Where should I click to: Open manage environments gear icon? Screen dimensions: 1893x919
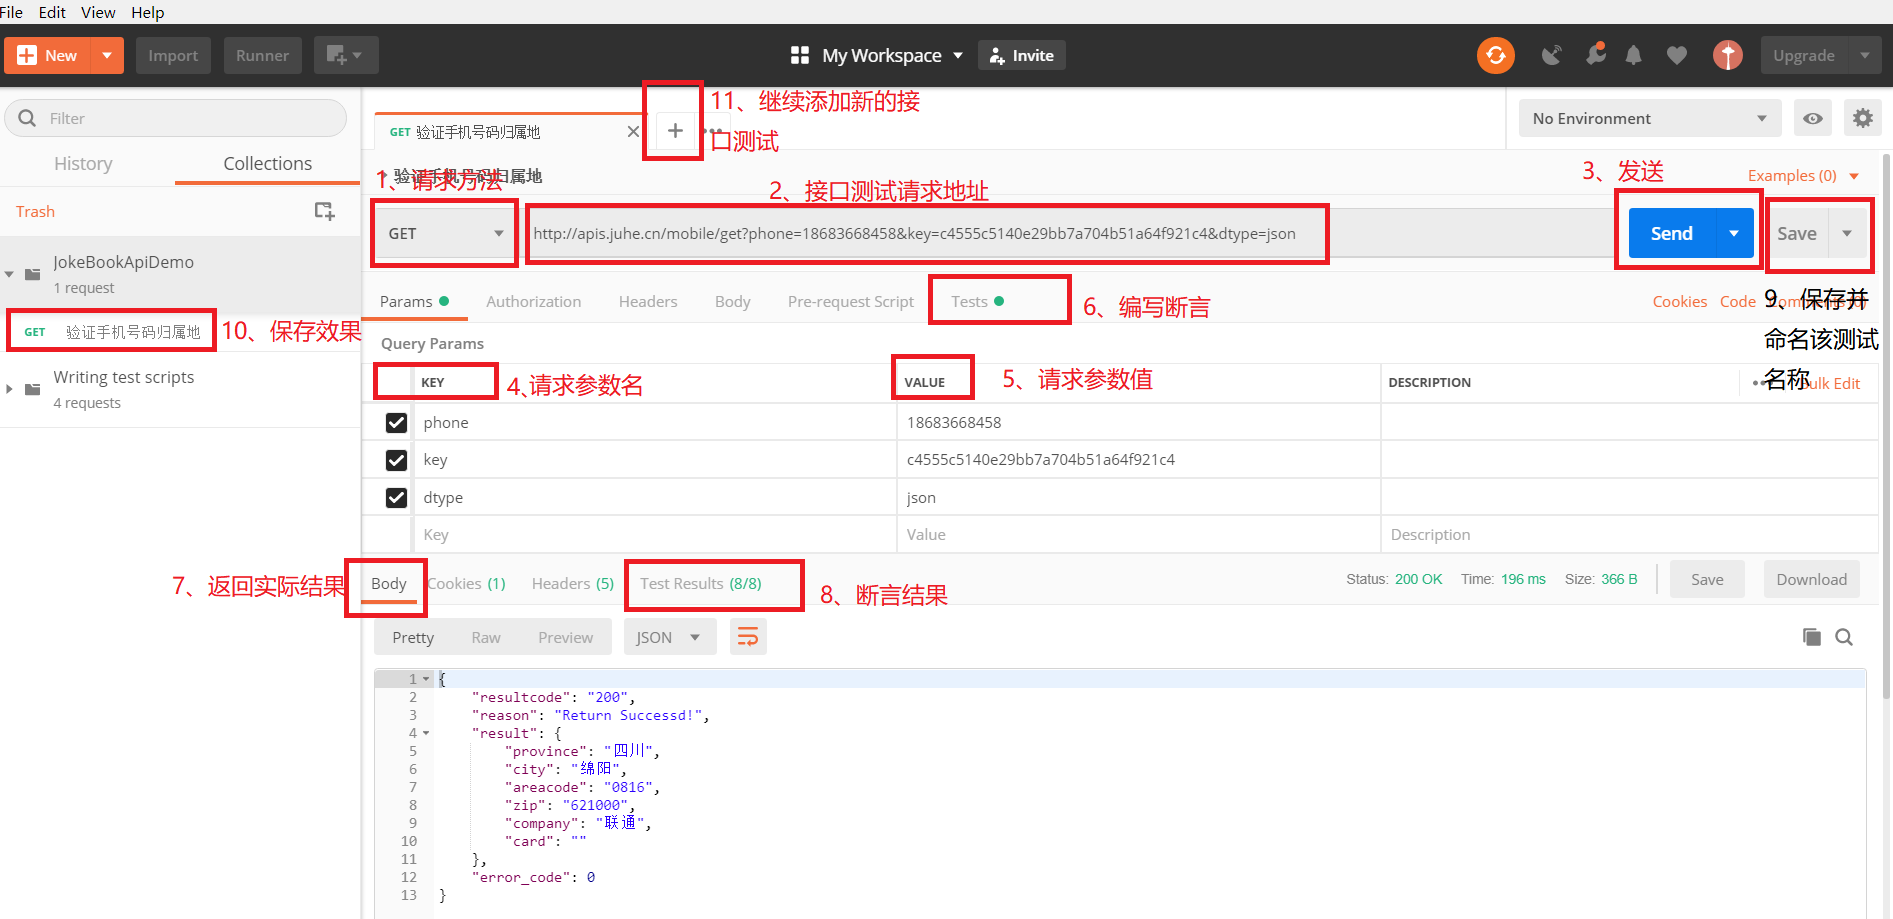[1862, 118]
